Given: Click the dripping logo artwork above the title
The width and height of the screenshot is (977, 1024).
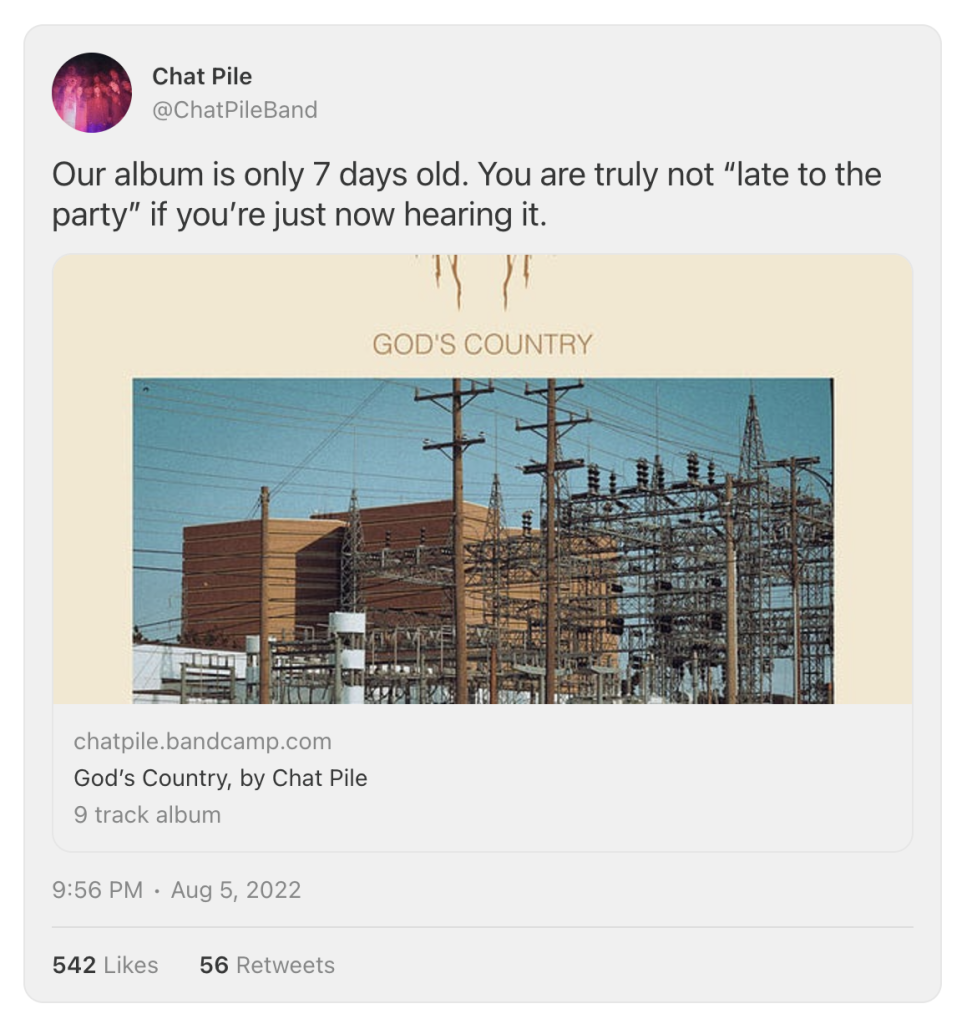Looking at the screenshot, I should click(482, 280).
